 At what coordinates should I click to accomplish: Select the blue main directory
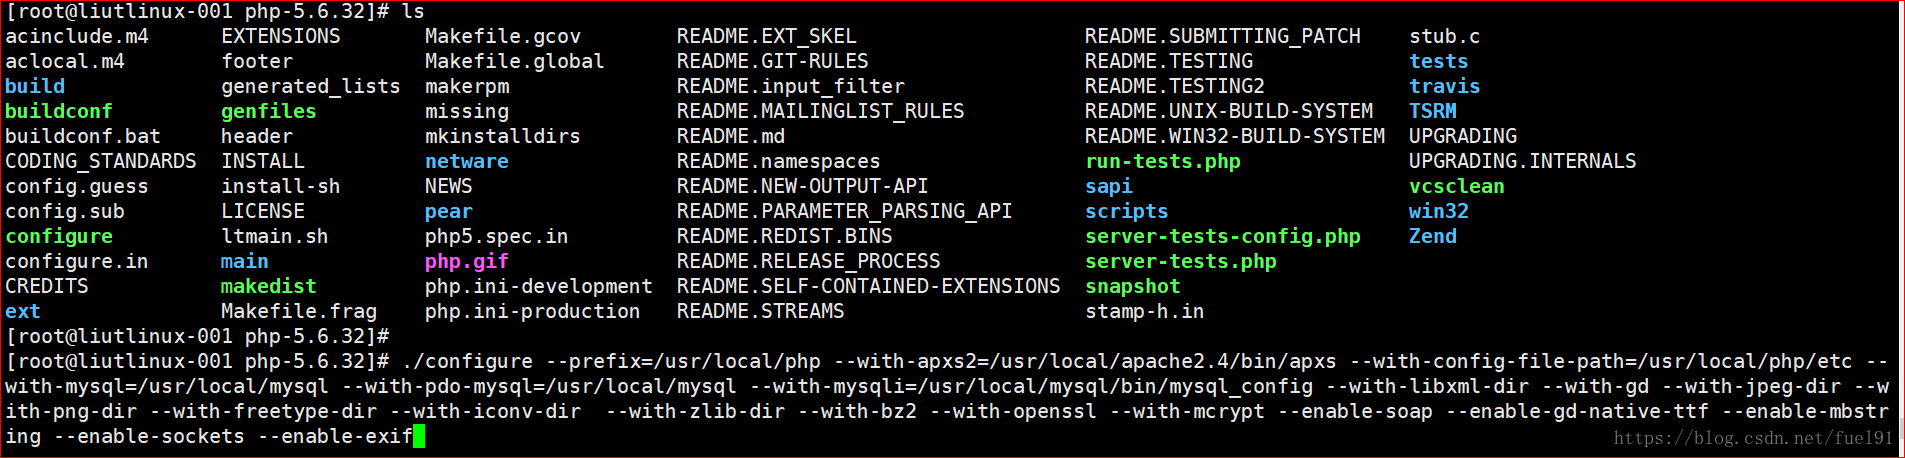(245, 262)
